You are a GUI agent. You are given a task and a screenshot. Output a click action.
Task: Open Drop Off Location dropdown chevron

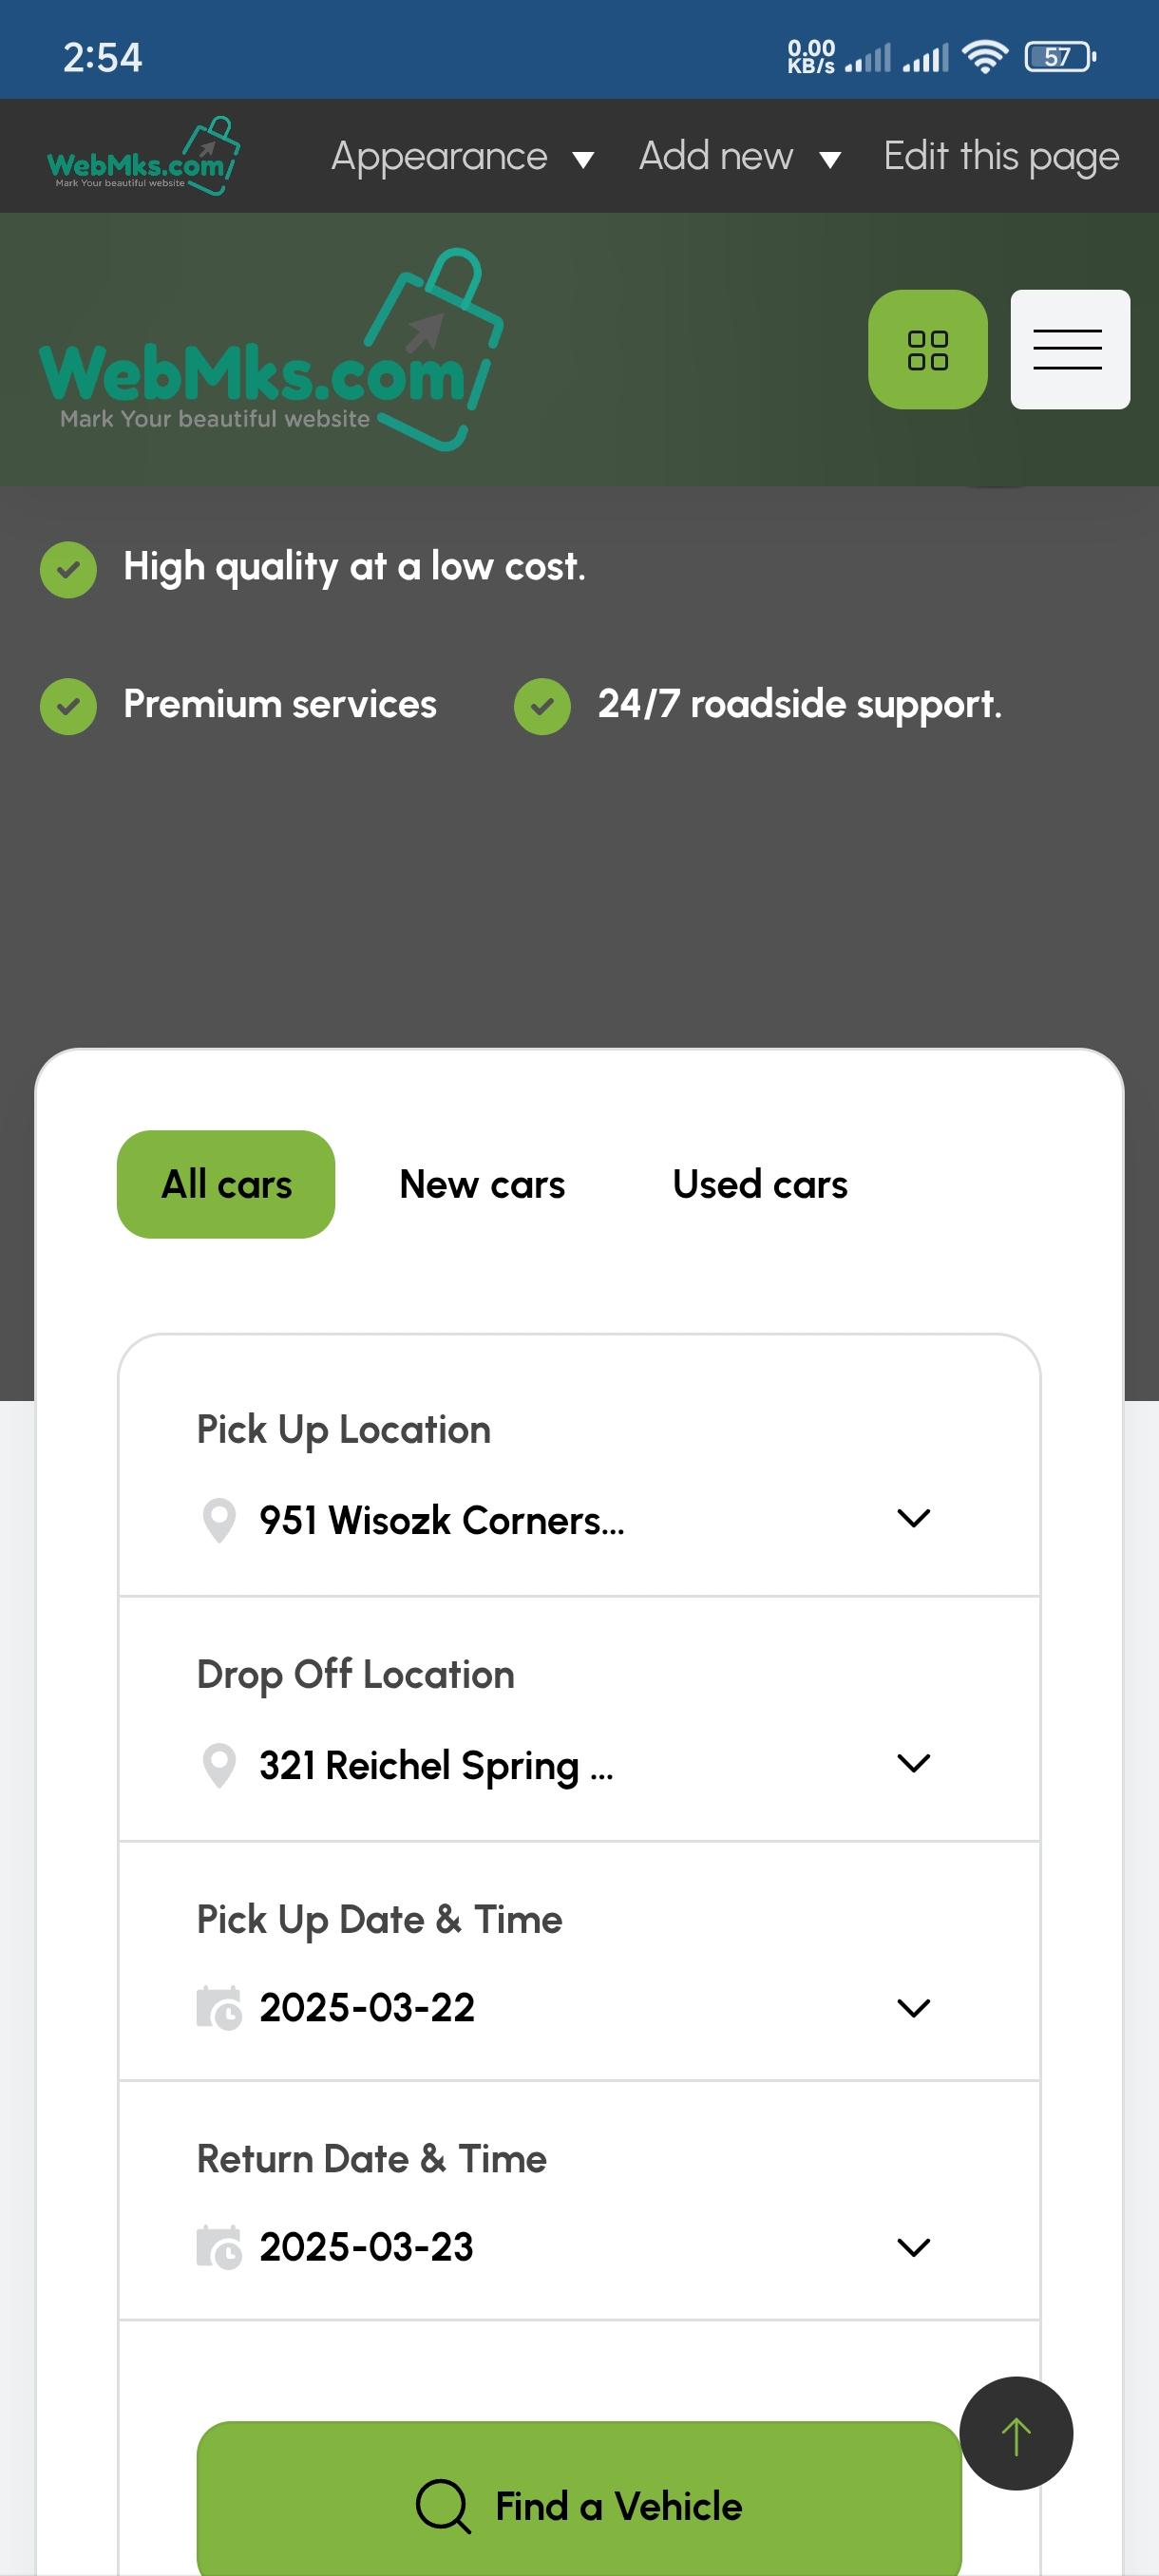pyautogui.click(x=913, y=1763)
